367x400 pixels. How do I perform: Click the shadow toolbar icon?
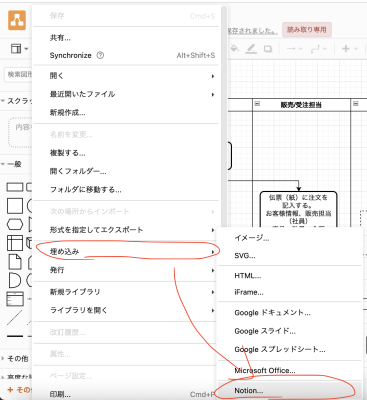(x=268, y=49)
